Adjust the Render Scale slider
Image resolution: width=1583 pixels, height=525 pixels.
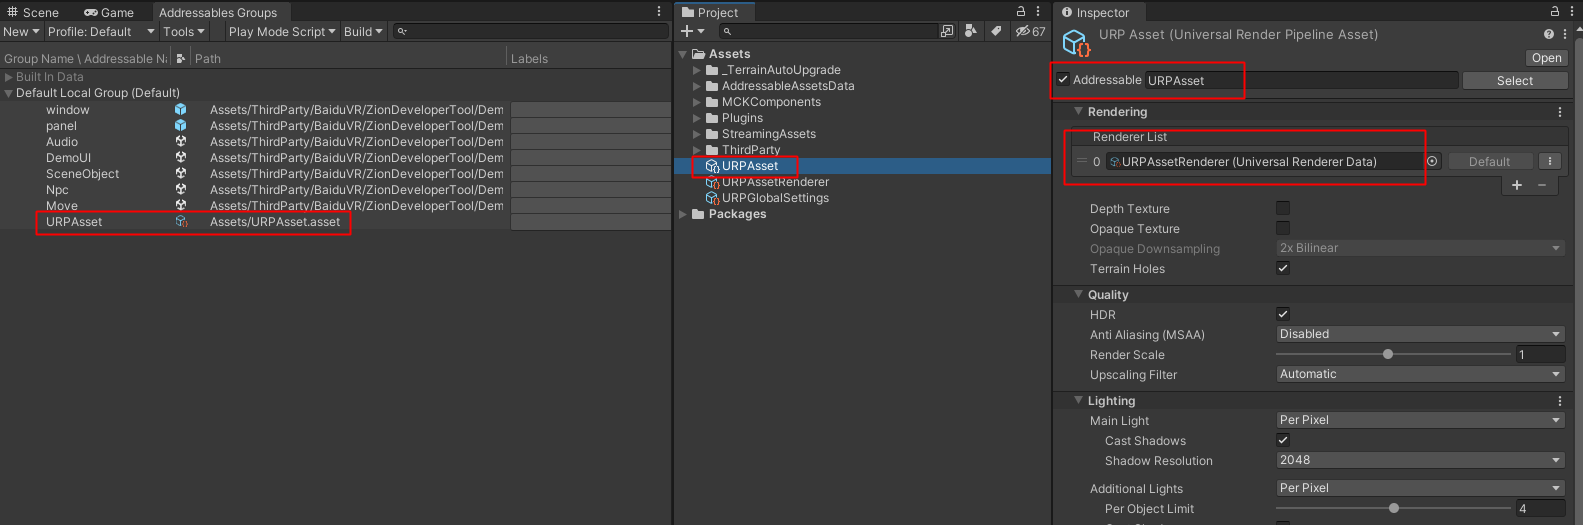(x=1388, y=354)
